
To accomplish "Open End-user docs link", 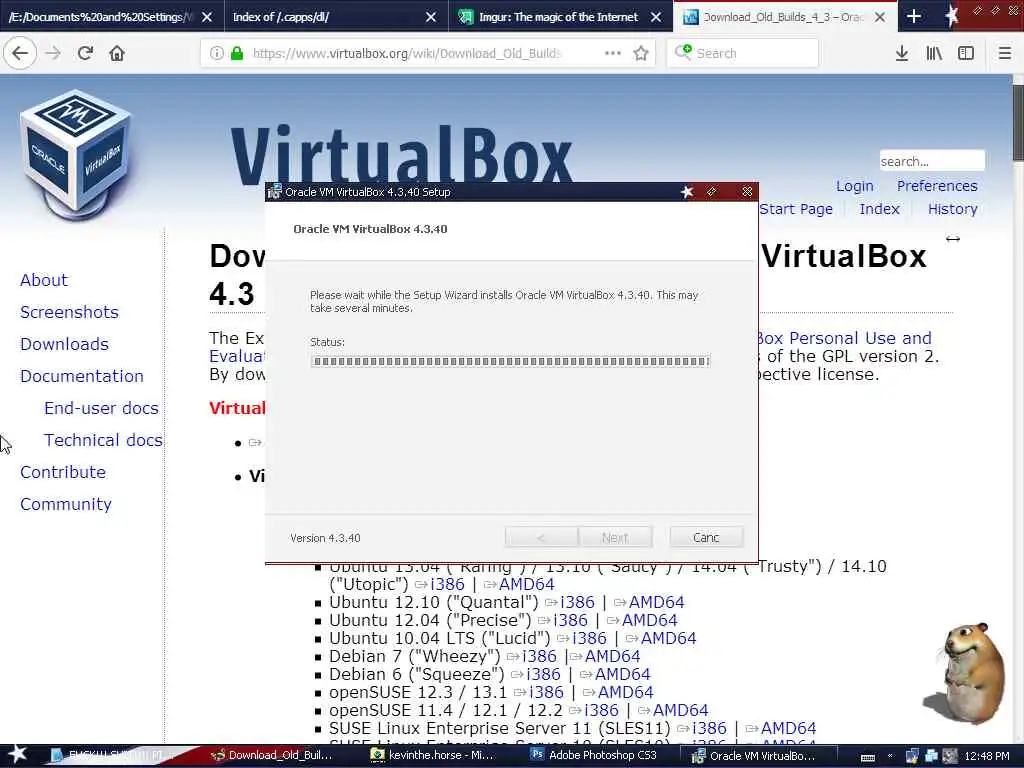I will click(101, 408).
